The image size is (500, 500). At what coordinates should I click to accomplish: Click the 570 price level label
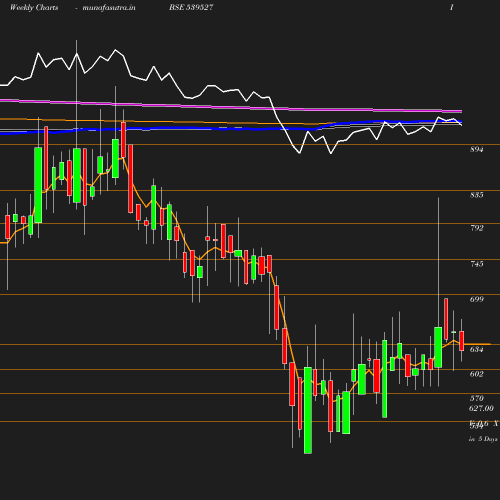pos(477,398)
